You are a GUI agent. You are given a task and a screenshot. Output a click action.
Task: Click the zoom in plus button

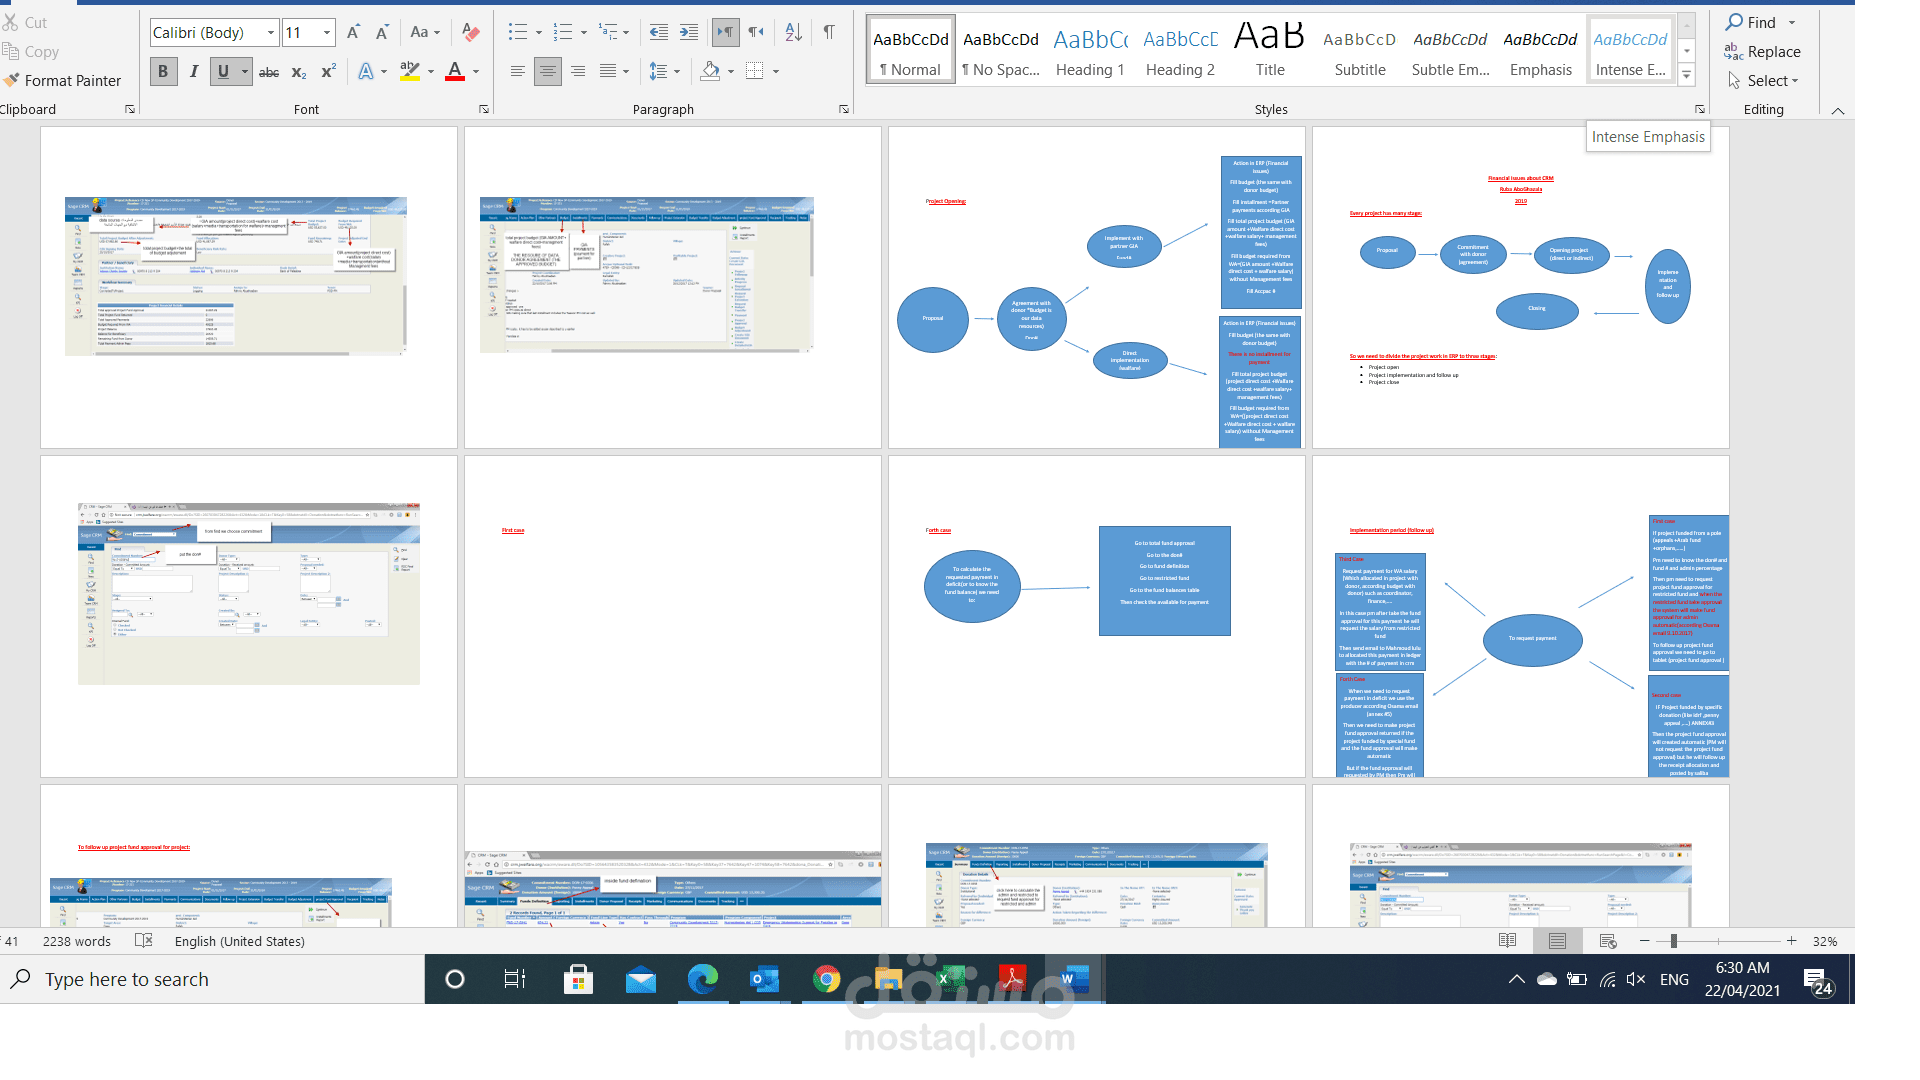click(x=1791, y=941)
